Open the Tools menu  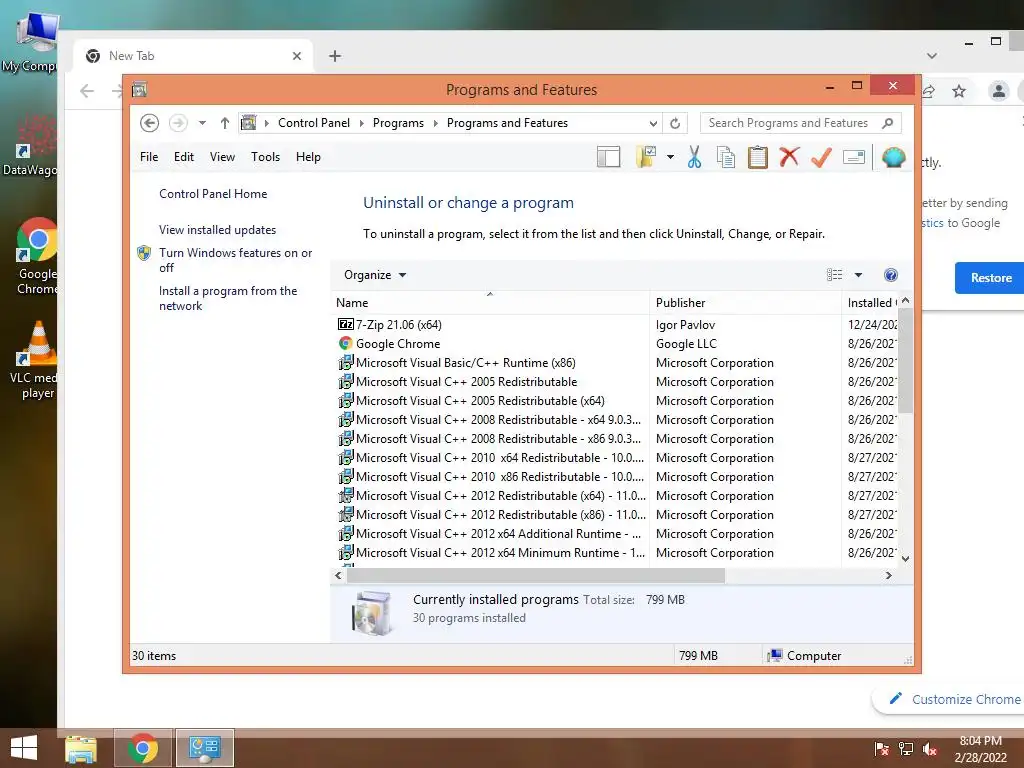265,157
